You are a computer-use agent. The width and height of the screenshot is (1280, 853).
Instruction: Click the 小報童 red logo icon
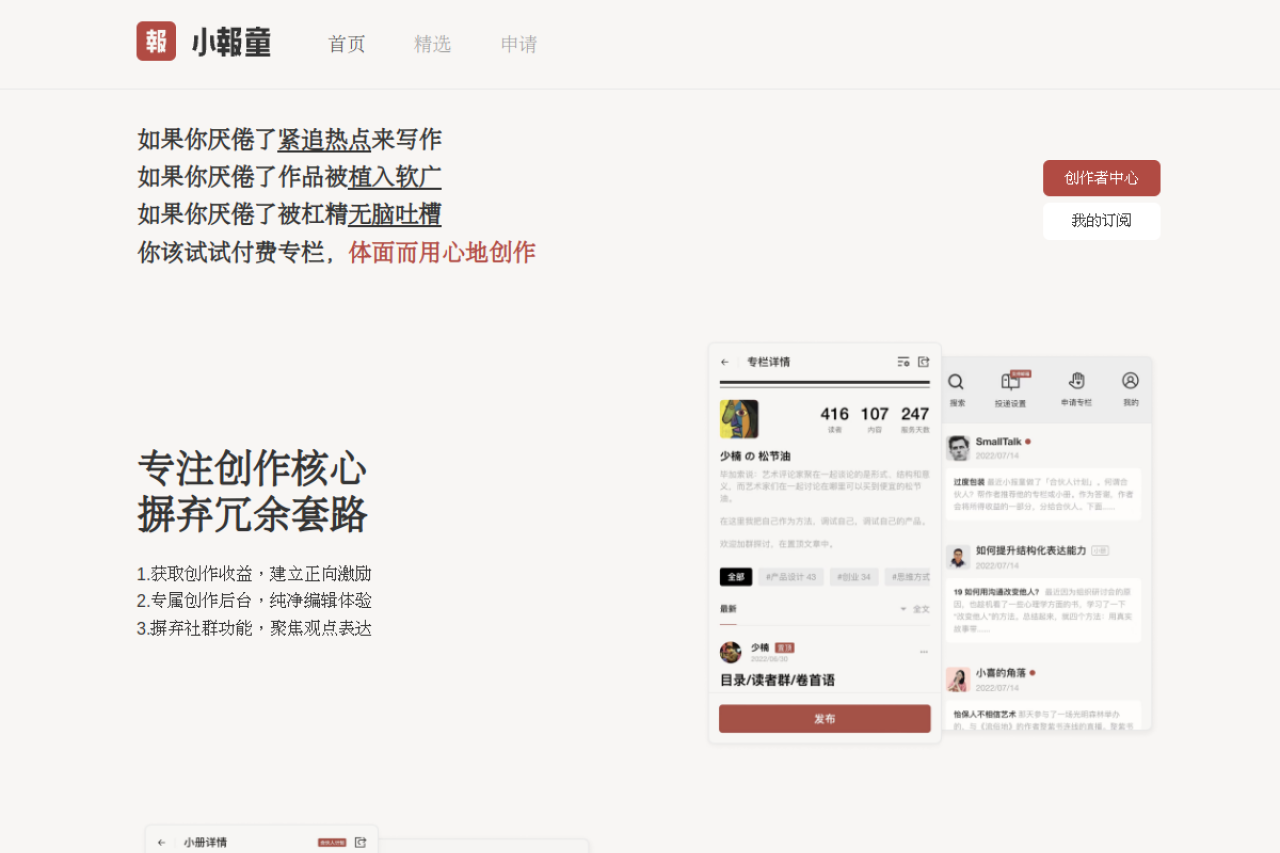click(156, 41)
